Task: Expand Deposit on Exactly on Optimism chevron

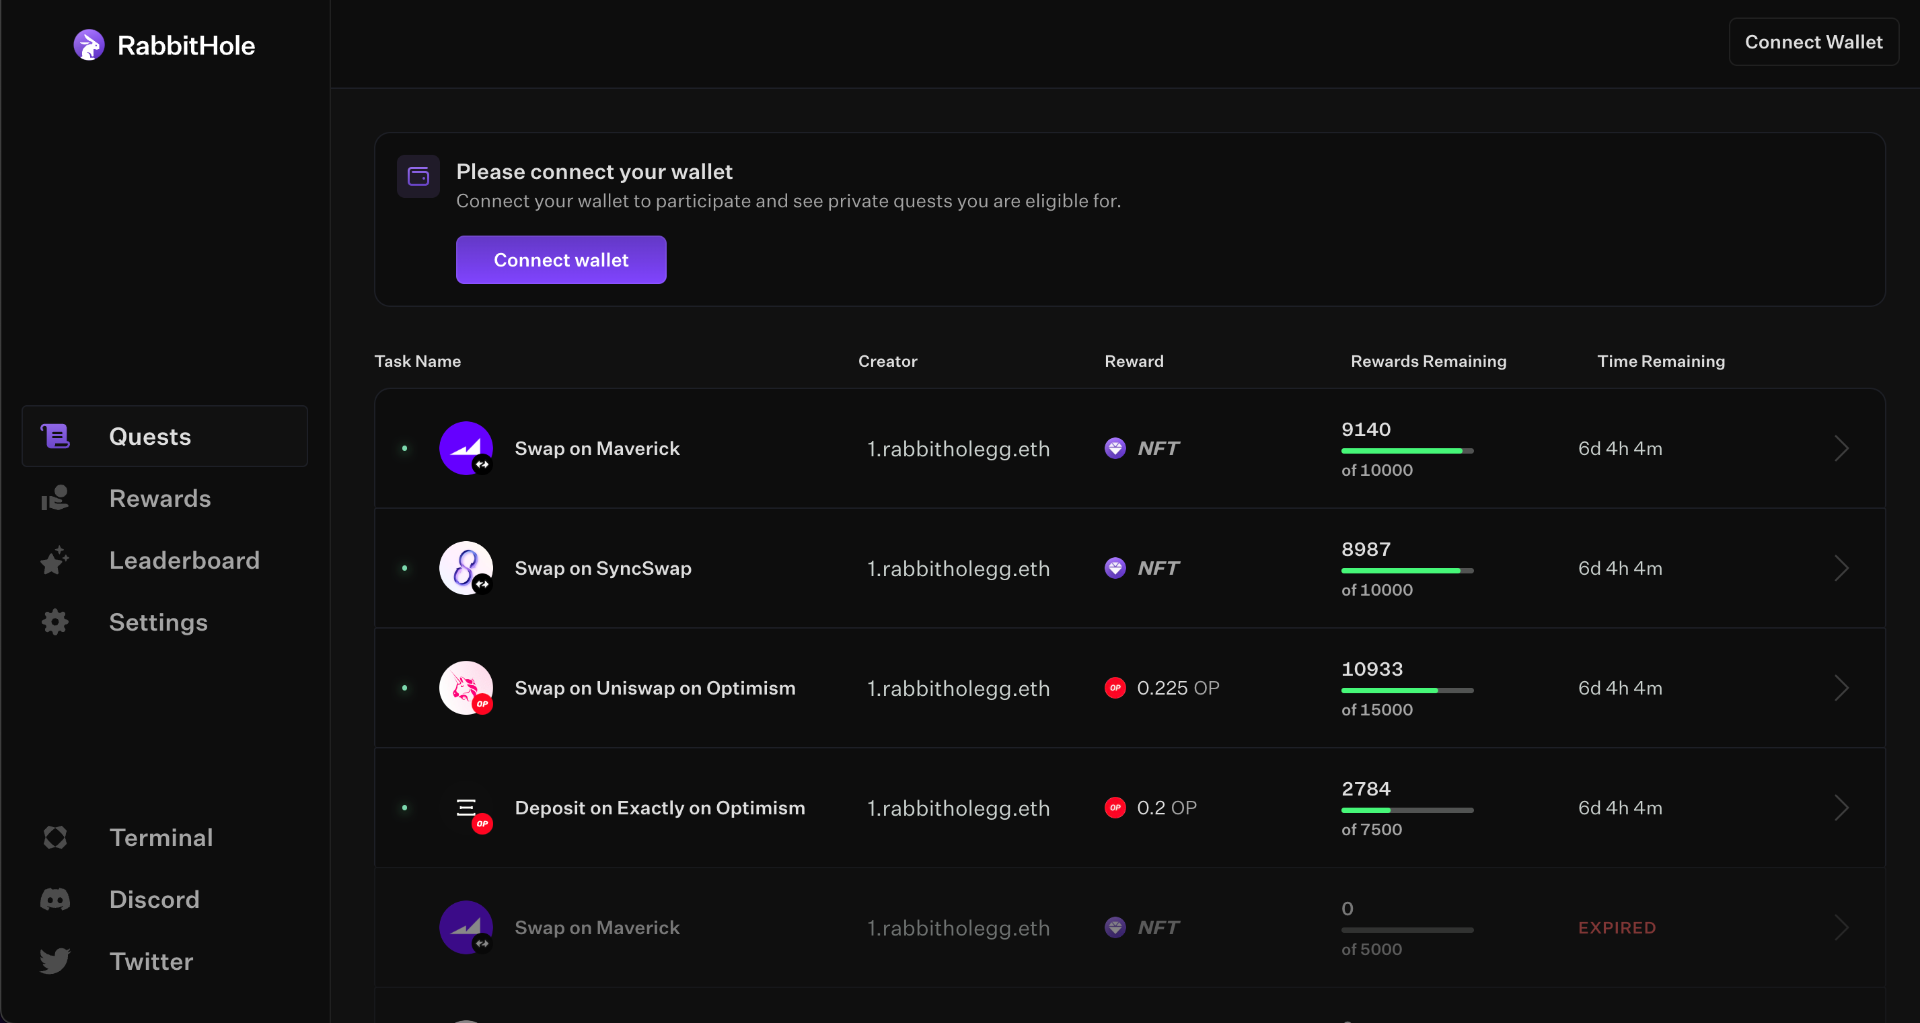Action: [x=1841, y=808]
